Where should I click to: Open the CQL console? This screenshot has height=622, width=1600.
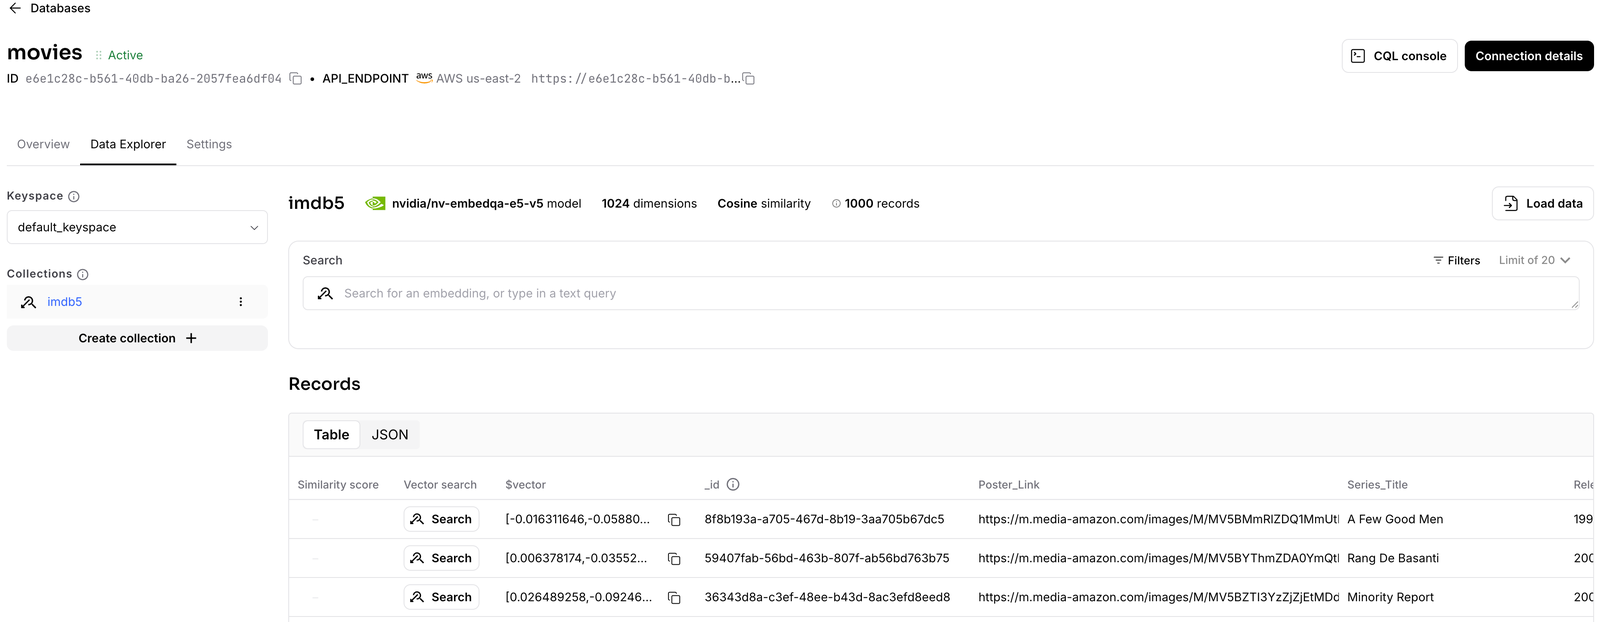coord(1398,56)
